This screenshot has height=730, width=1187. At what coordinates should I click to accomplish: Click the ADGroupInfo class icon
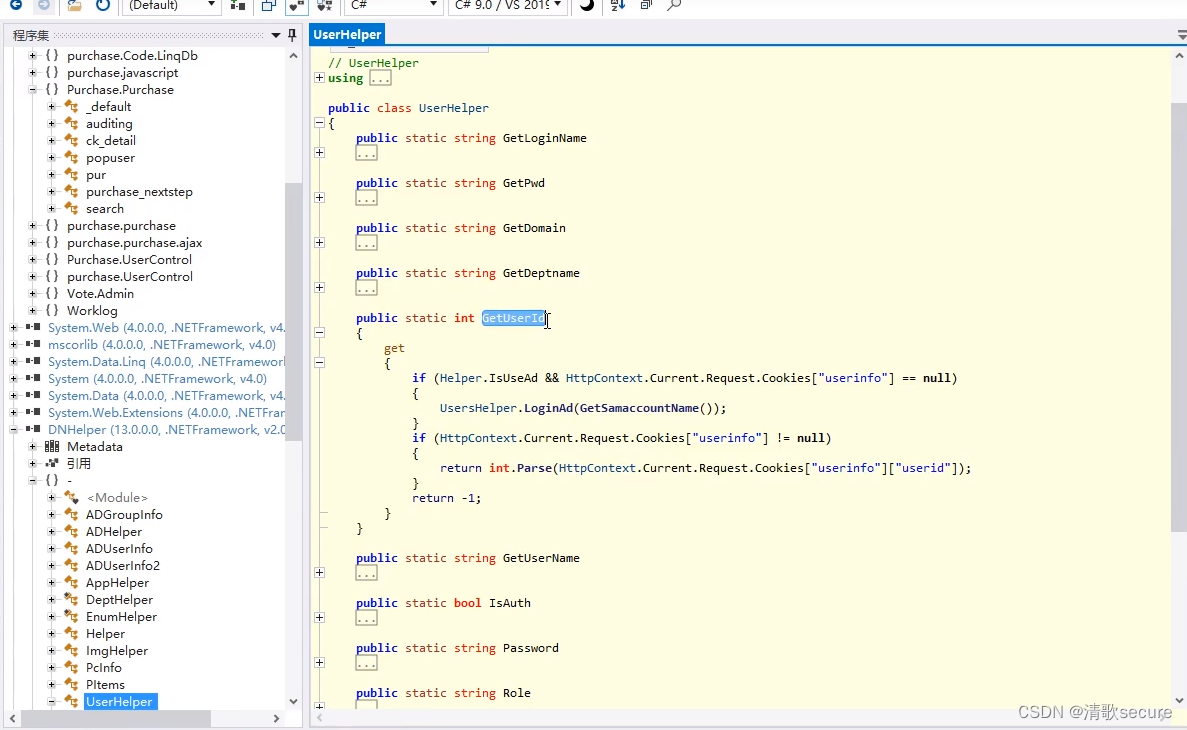click(x=71, y=515)
